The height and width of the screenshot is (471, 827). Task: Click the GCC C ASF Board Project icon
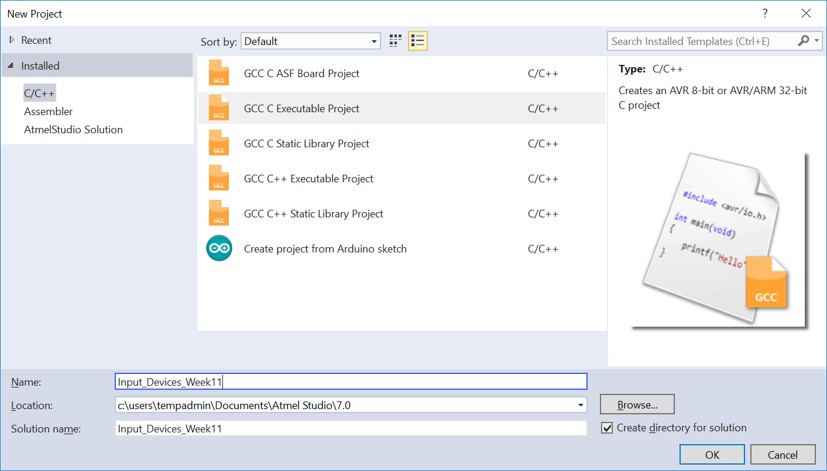pyautogui.click(x=218, y=73)
